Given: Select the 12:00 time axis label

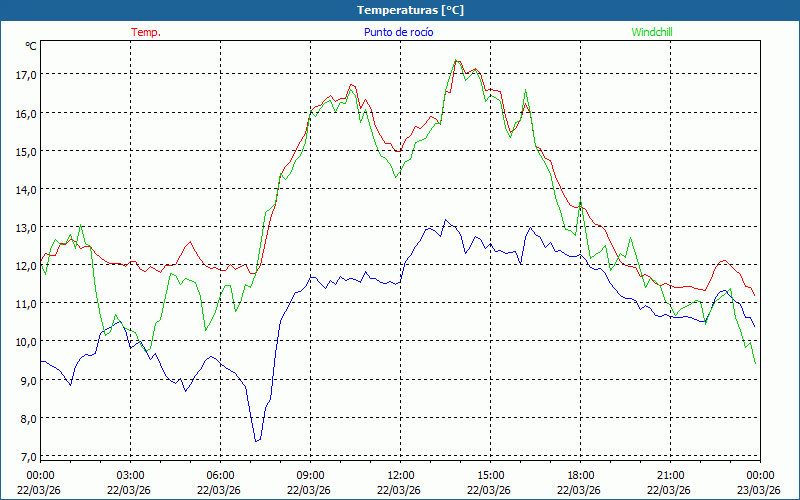Looking at the screenshot, I should tap(400, 475).
